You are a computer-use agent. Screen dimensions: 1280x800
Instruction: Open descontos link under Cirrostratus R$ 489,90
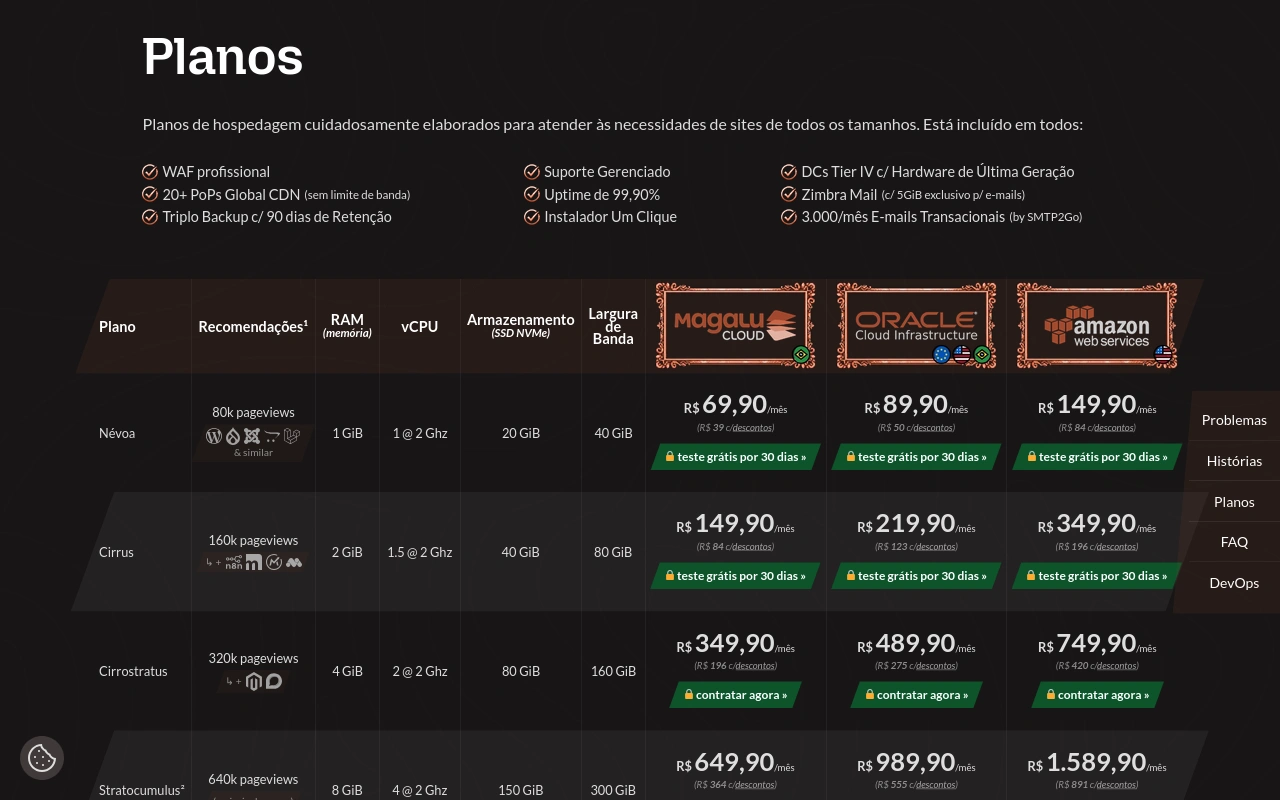pos(936,666)
